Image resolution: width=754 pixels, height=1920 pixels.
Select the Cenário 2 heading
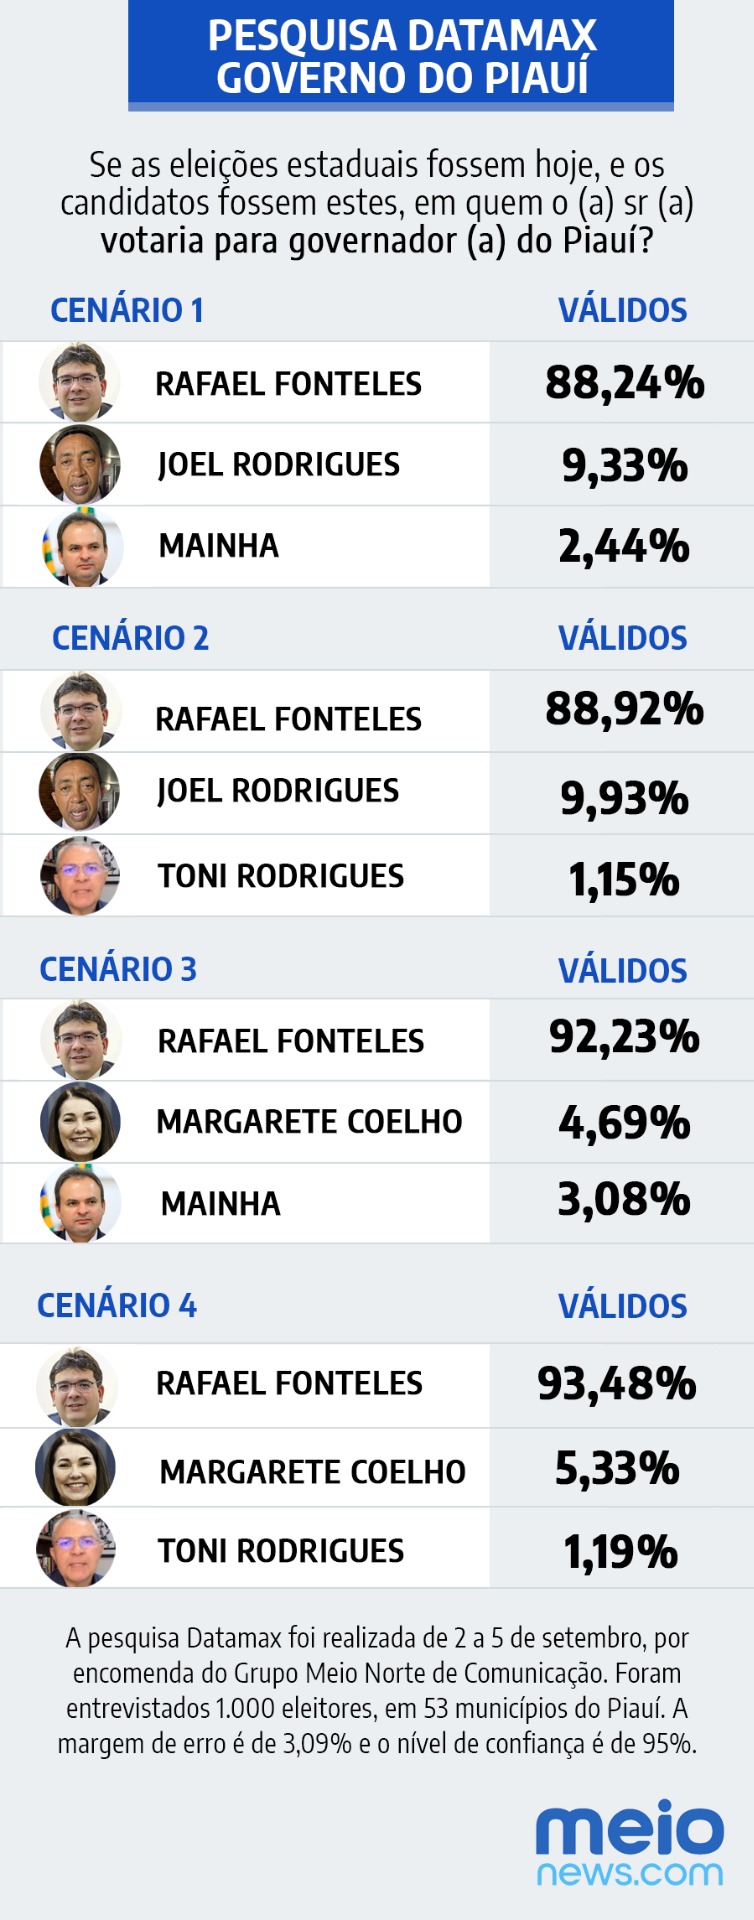130,638
